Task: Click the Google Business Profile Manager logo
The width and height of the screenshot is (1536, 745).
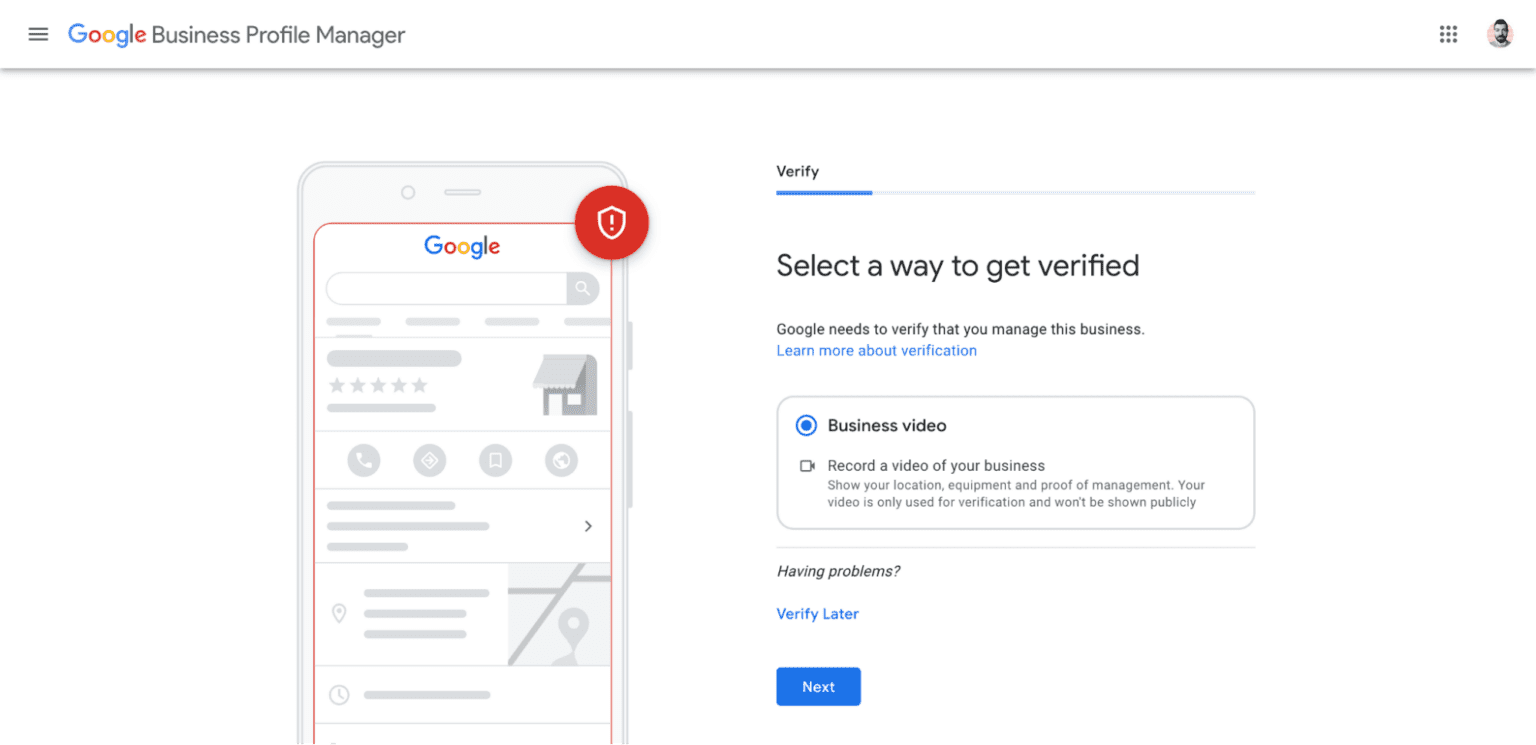Action: [x=236, y=35]
